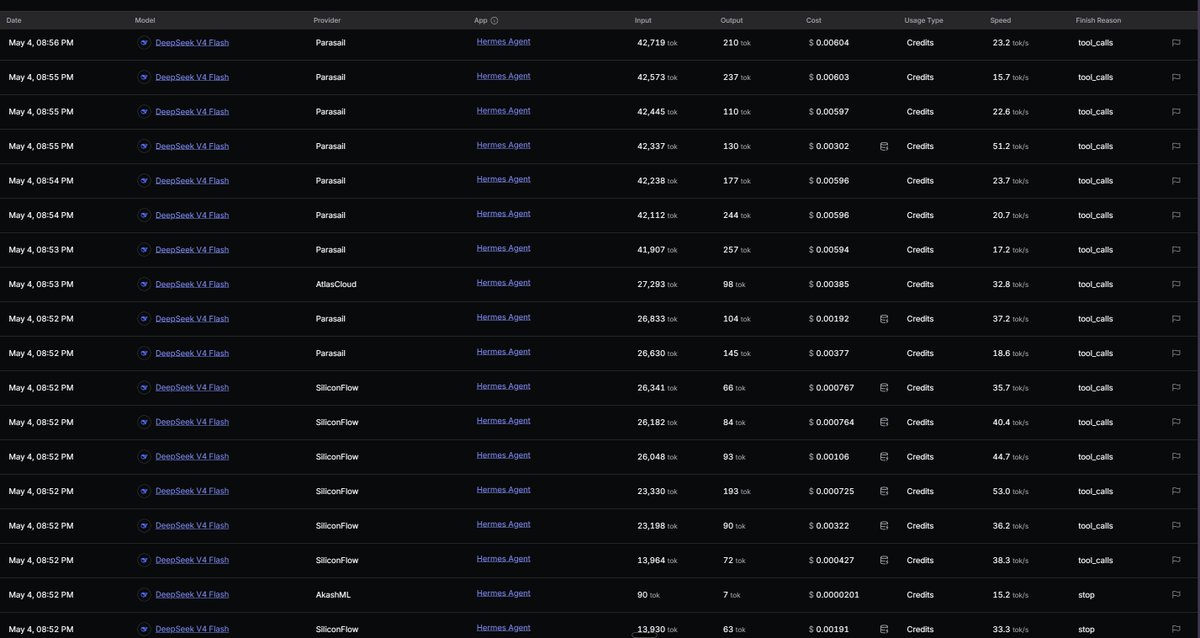Click the DeepSeek logo in the AkashML row
Screen dimensions: 1200x638
144,595
